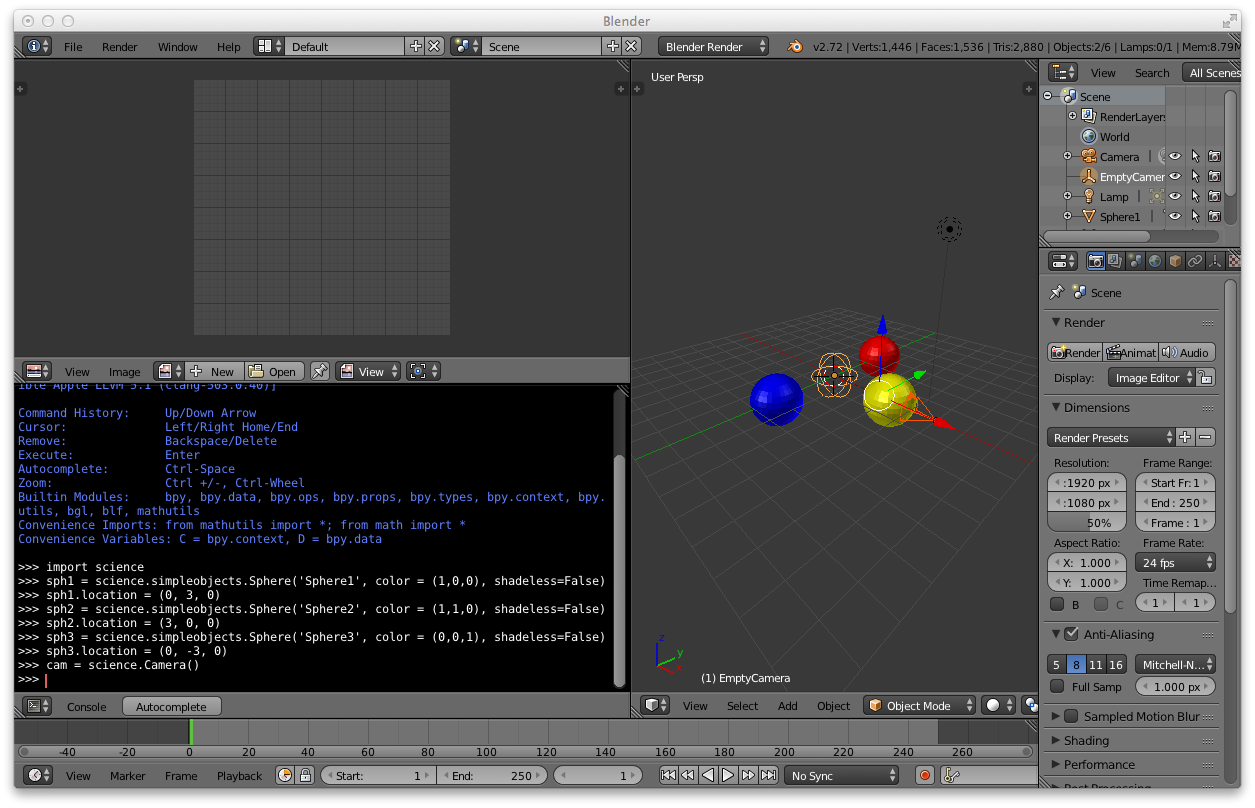Hide Lamp with its eye icon

coord(1175,197)
